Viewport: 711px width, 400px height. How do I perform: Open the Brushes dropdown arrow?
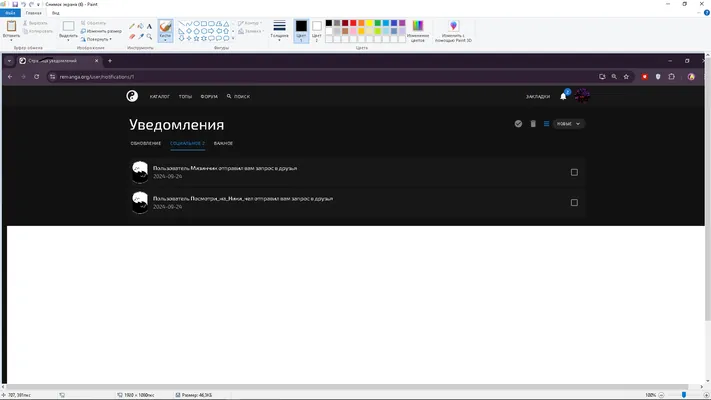[166, 40]
